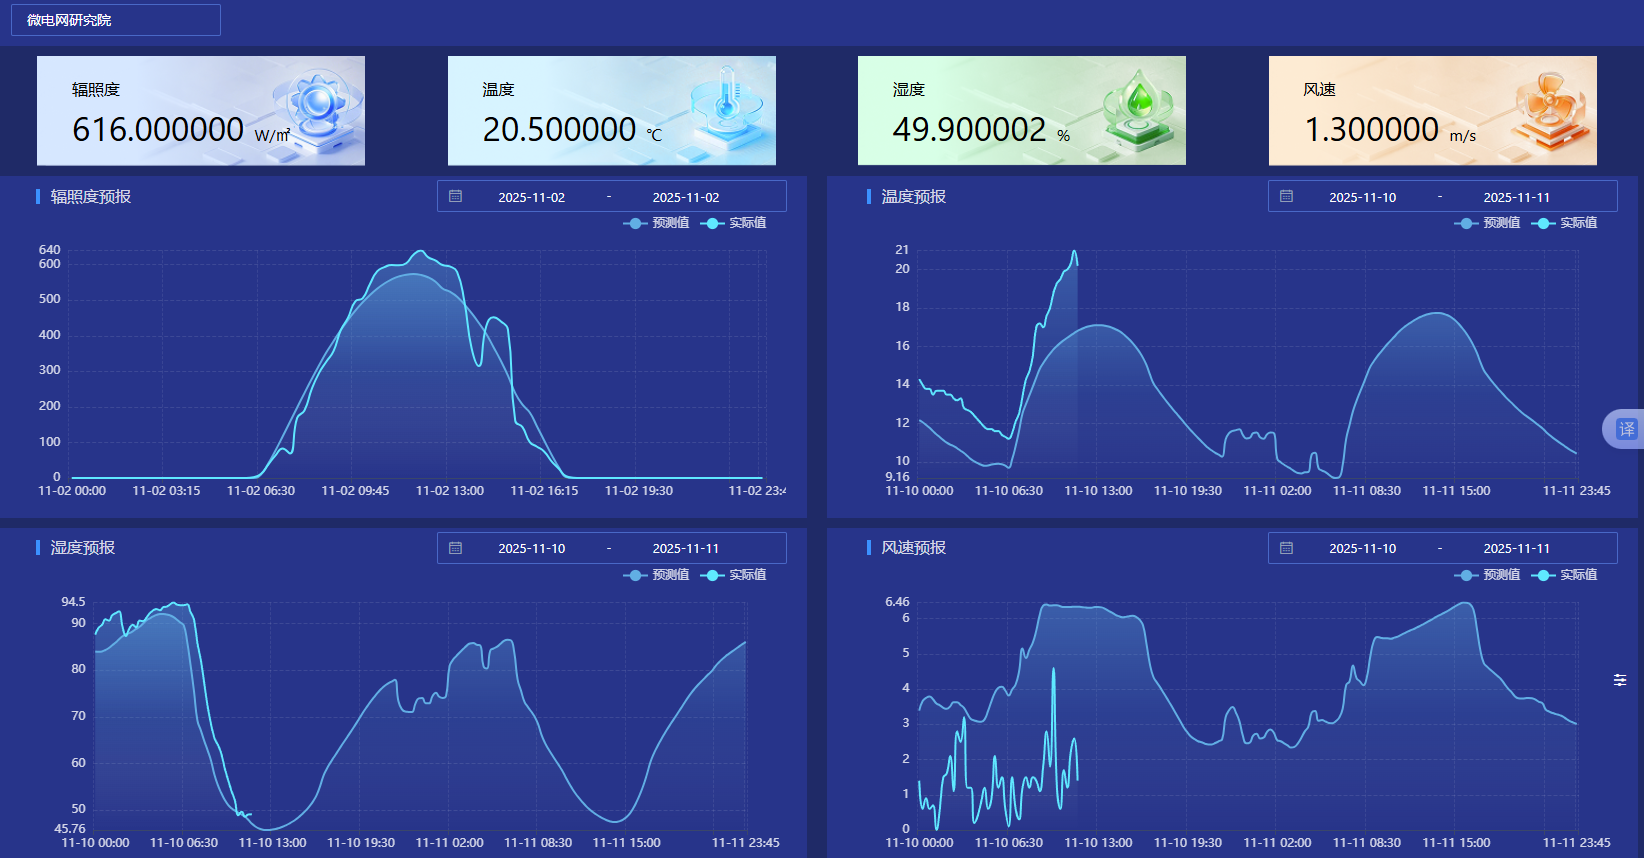Screen dimensions: 1644x858
Task: Select end date 2025-11-11 in 温度预报
Action: click(x=1517, y=197)
